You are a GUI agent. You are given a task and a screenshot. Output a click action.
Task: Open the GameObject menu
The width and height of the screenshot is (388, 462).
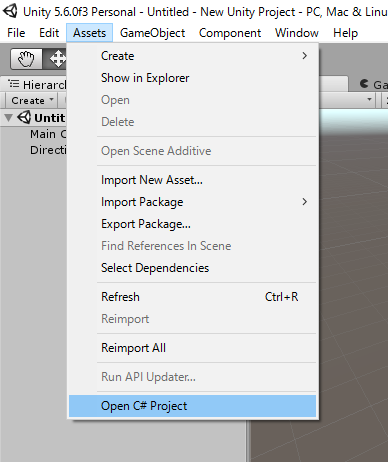click(152, 33)
